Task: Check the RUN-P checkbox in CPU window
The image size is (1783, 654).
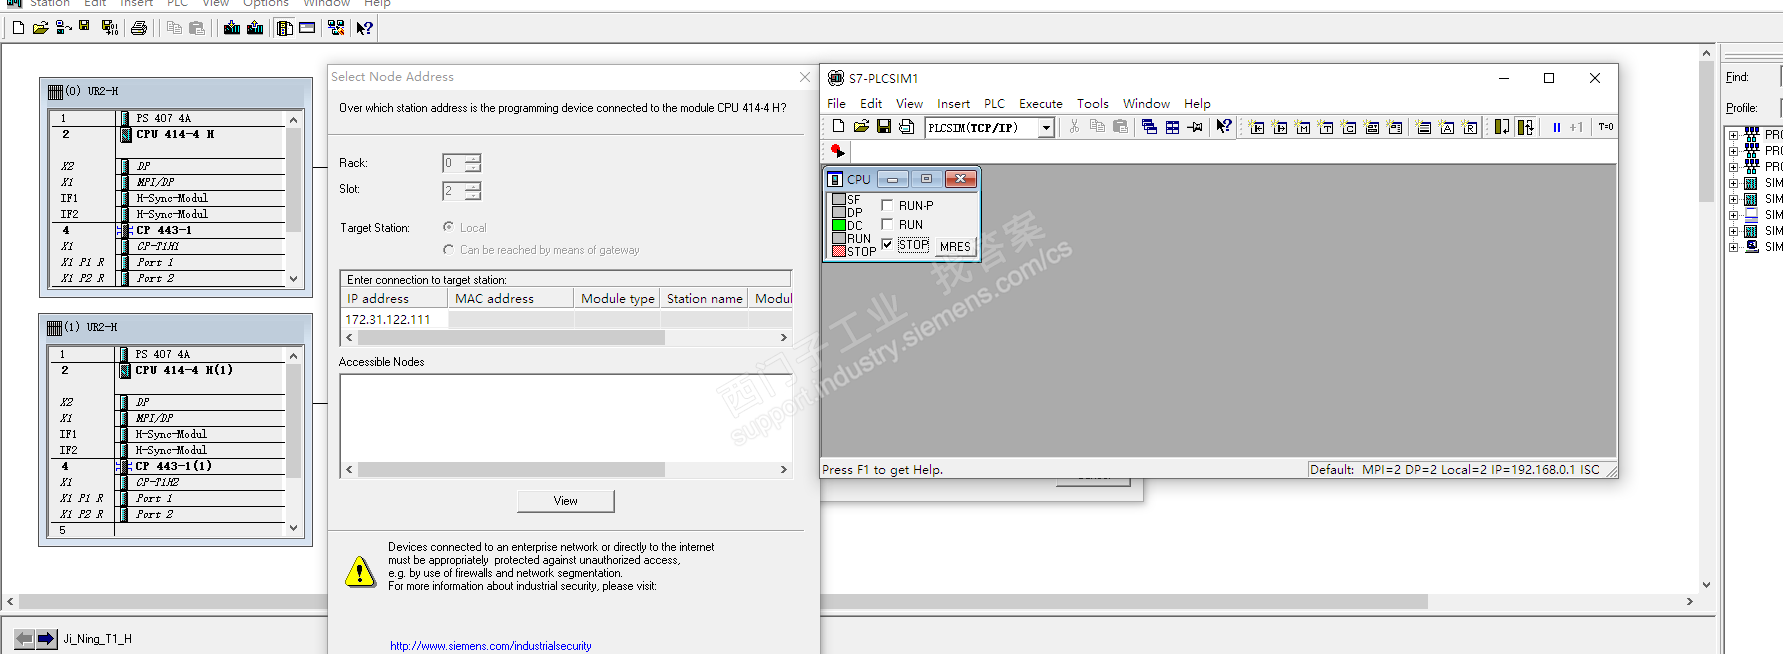Action: pos(887,205)
